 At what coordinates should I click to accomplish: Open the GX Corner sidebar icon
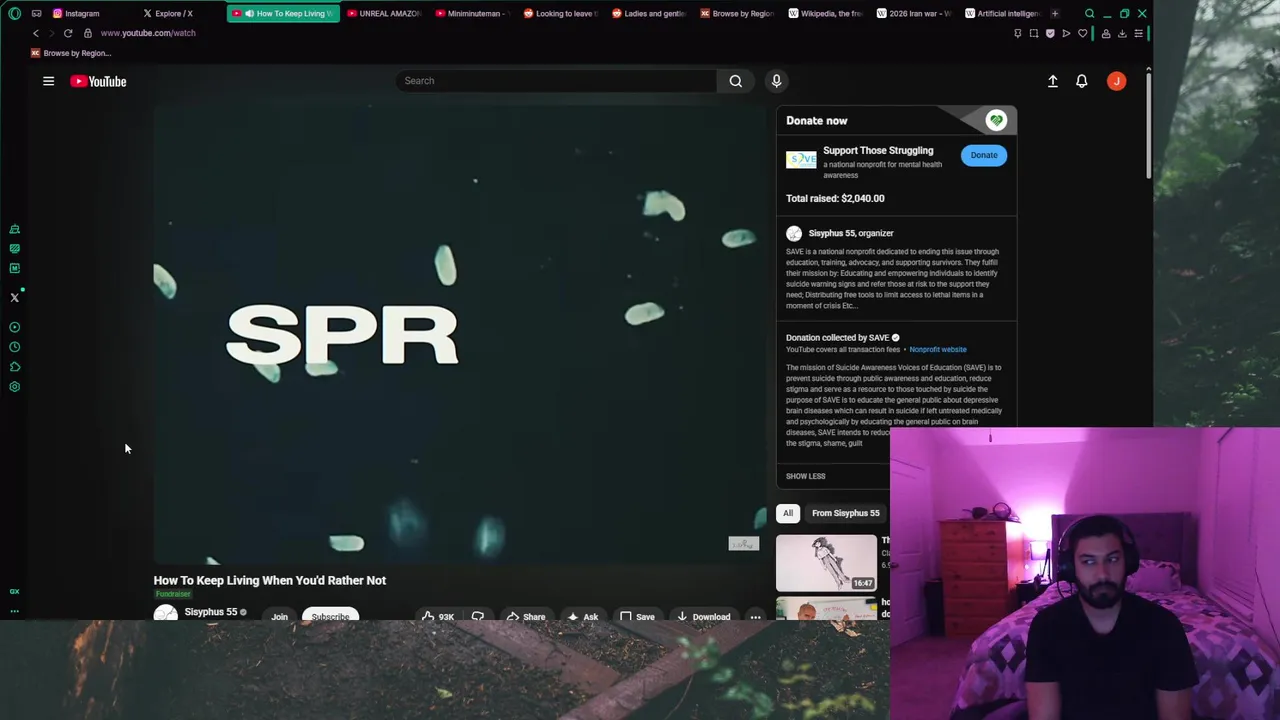[14, 591]
